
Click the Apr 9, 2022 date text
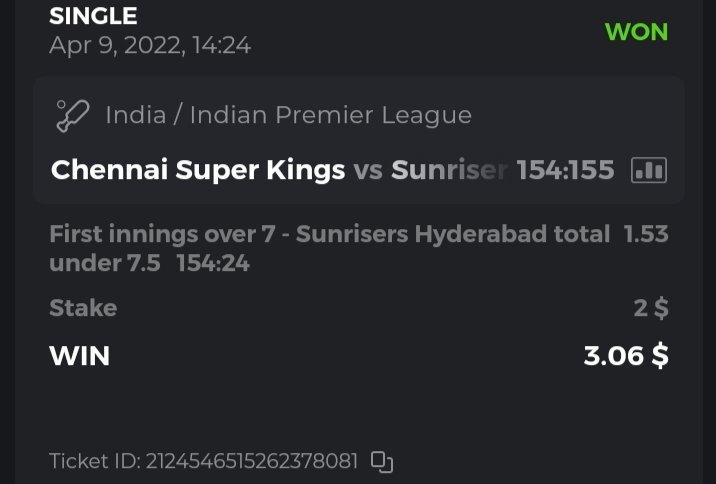click(150, 45)
